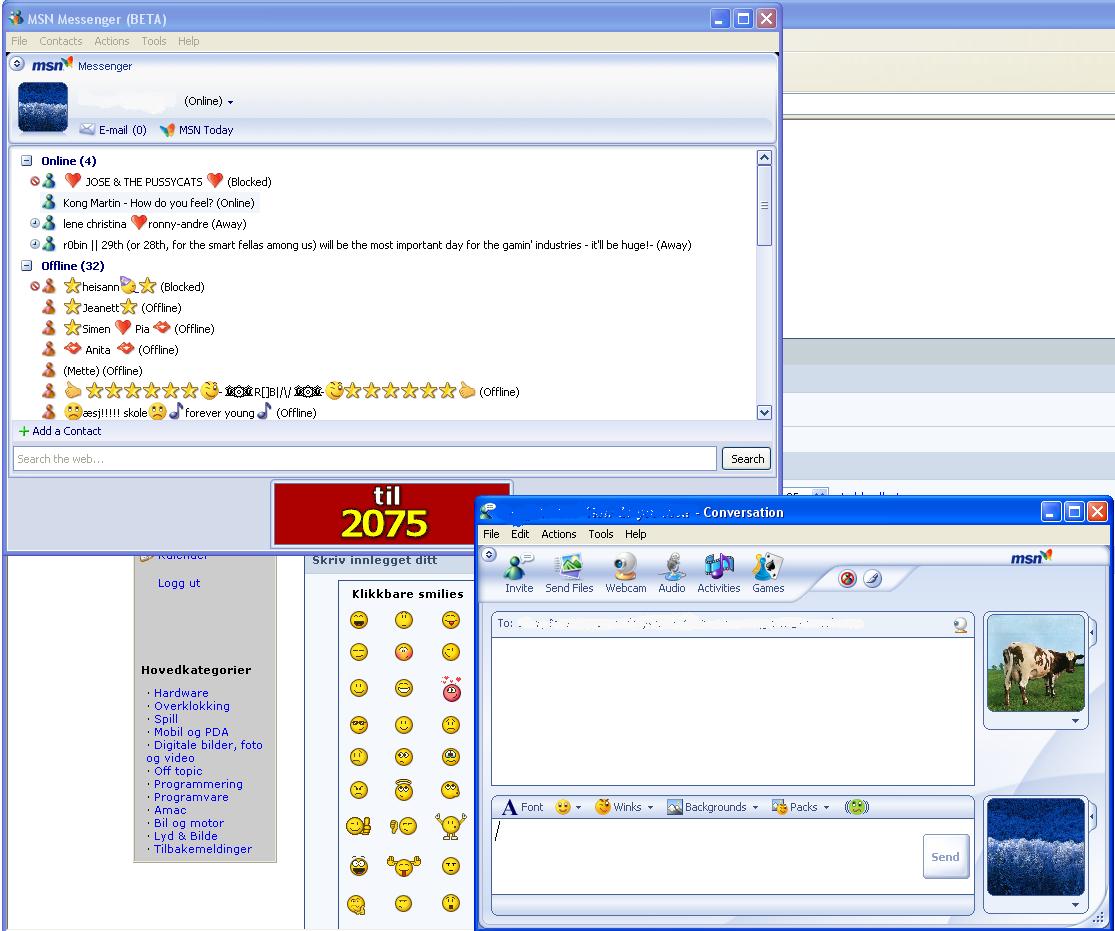The height and width of the screenshot is (931, 1115).
Task: Click the red heart-eyes smiley on forum
Action: tap(451, 688)
